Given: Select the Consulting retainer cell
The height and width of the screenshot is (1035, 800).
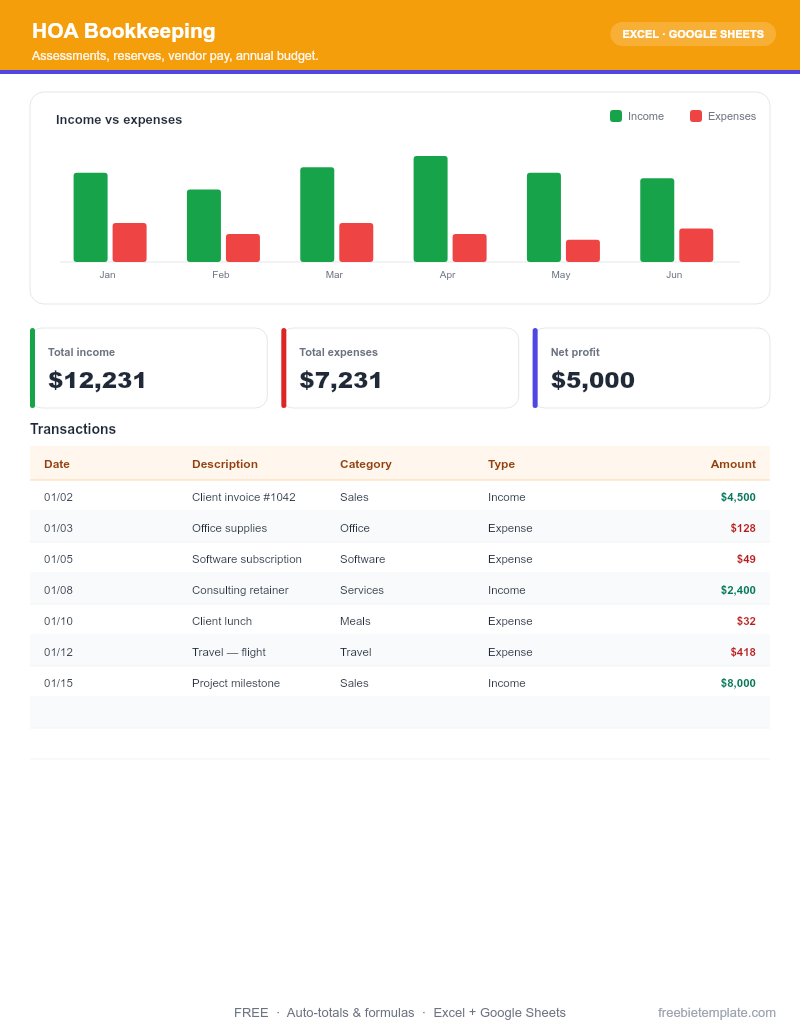Looking at the screenshot, I should (240, 590).
